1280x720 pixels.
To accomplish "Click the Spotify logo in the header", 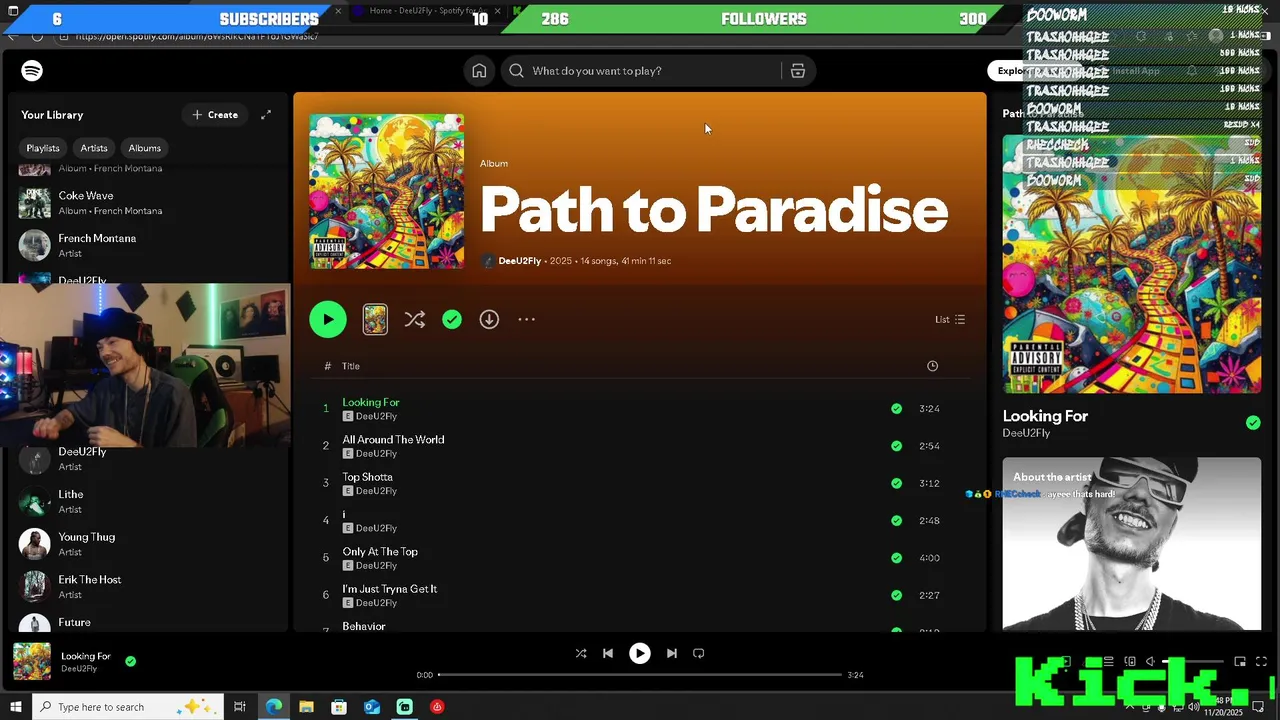I will (x=32, y=71).
